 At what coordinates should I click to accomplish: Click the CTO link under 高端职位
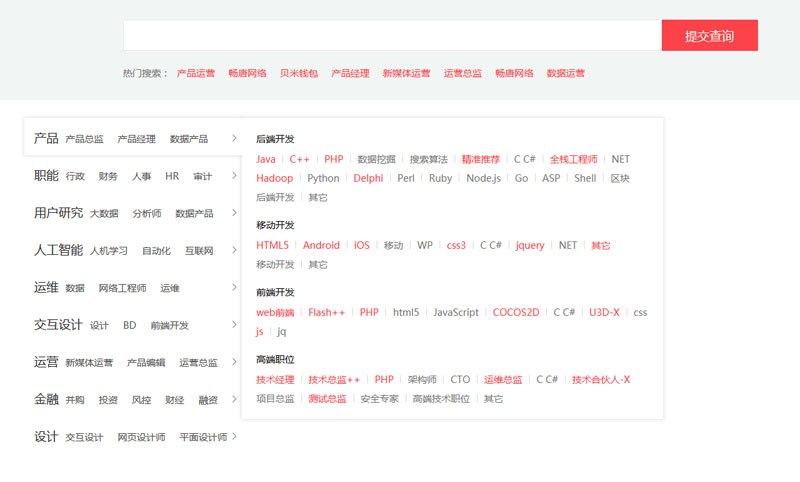[460, 379]
